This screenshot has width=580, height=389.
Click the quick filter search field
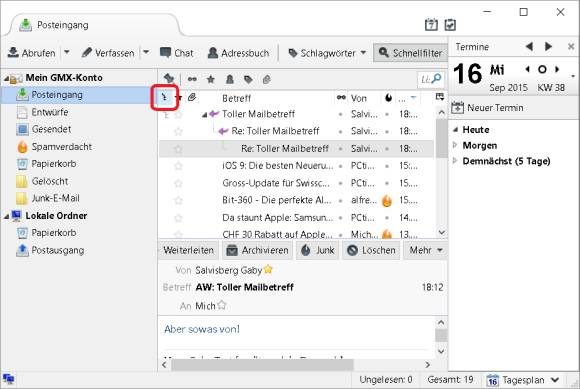431,79
